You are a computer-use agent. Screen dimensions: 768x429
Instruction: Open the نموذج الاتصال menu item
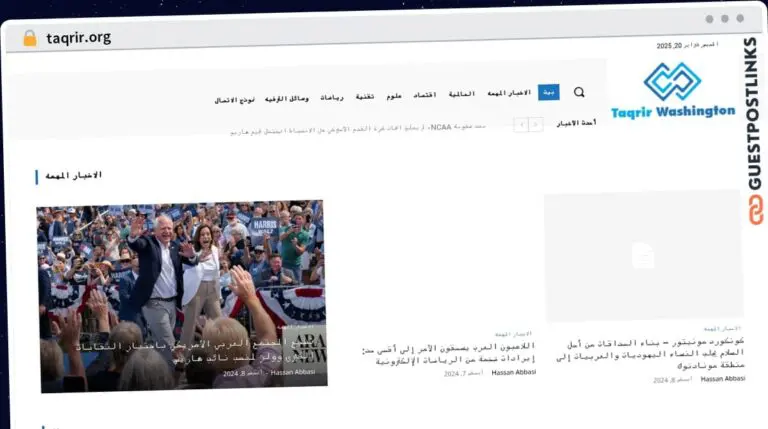[x=234, y=100]
